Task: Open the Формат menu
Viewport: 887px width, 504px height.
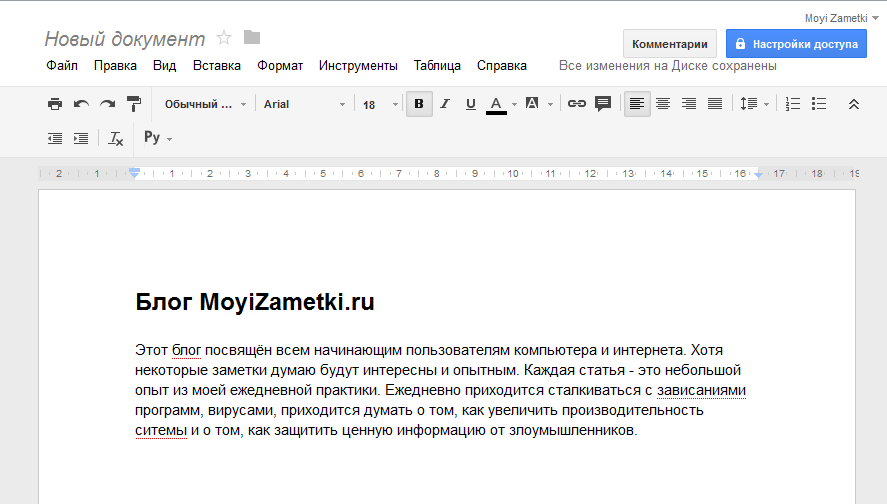Action: pyautogui.click(x=280, y=66)
